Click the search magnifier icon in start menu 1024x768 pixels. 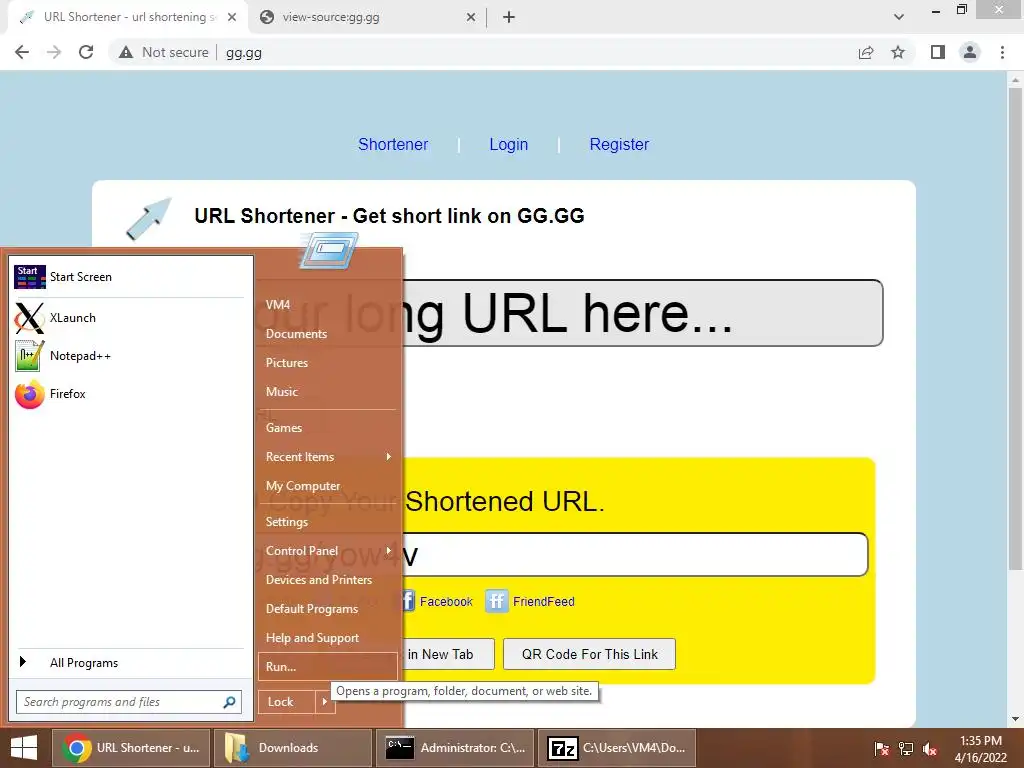(x=229, y=702)
